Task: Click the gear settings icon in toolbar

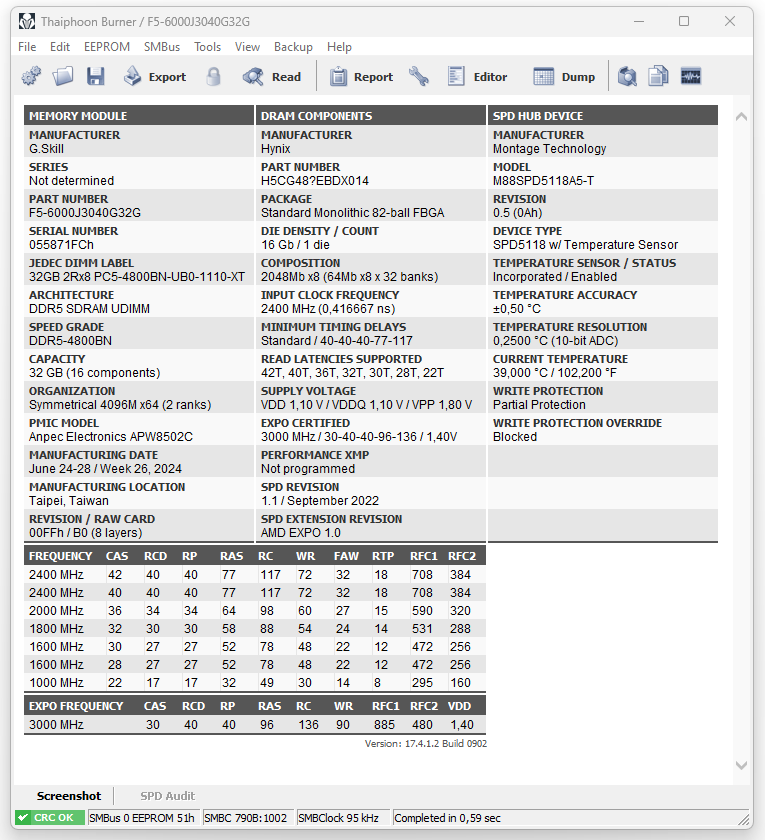Action: 31,76
